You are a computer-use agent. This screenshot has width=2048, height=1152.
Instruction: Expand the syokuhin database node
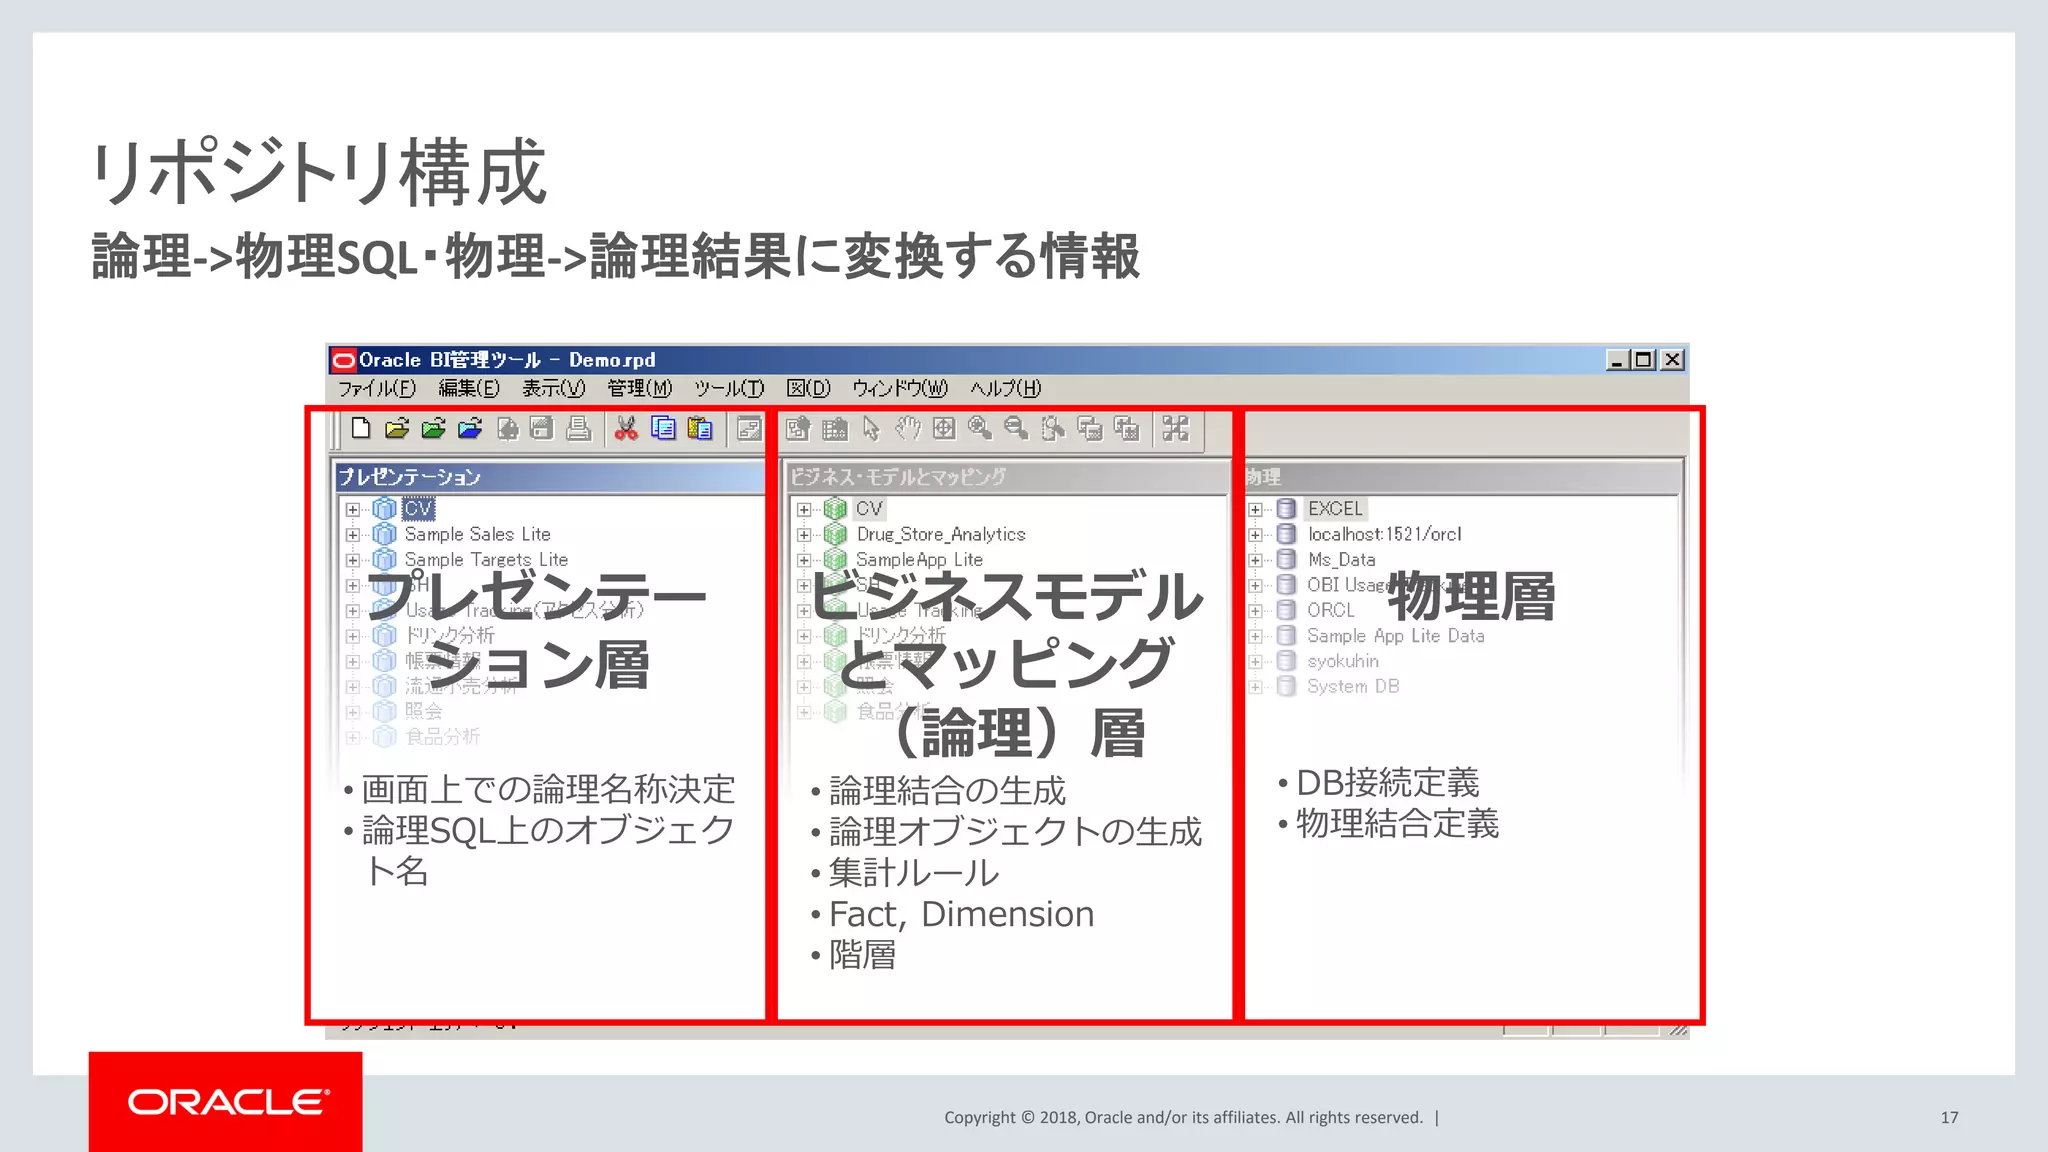(1255, 661)
